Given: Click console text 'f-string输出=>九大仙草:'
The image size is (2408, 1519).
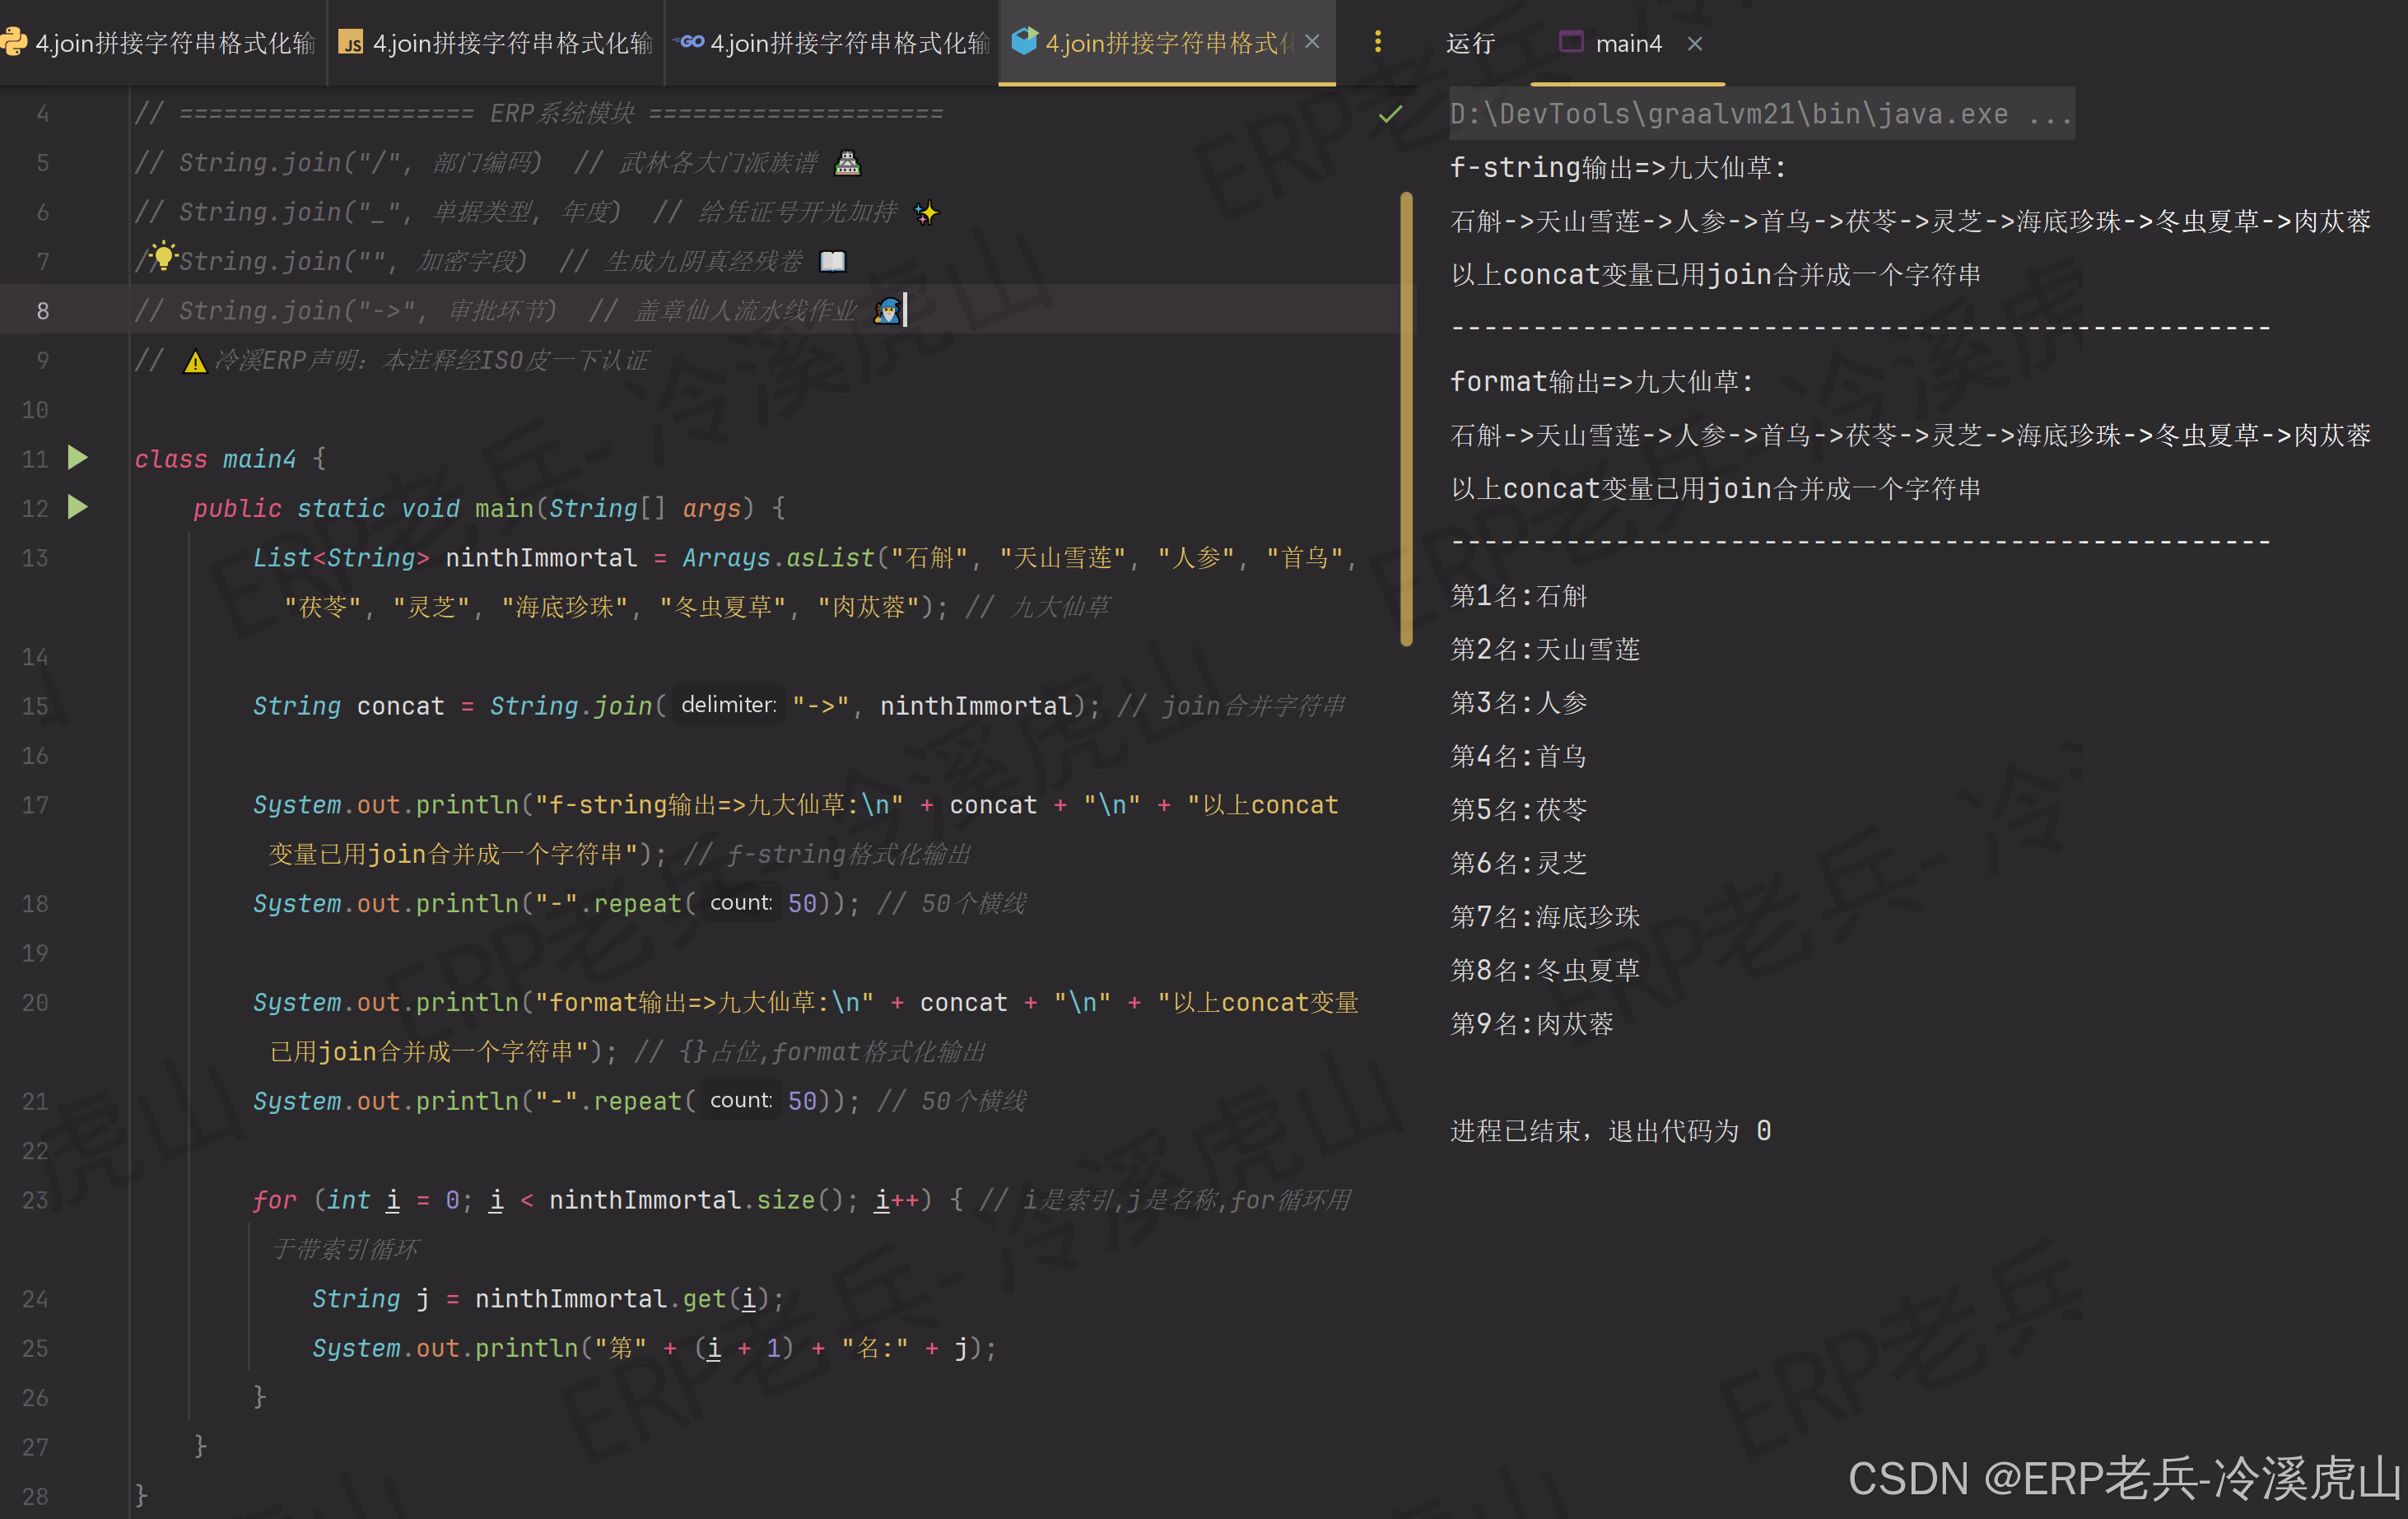Looking at the screenshot, I should (1617, 168).
